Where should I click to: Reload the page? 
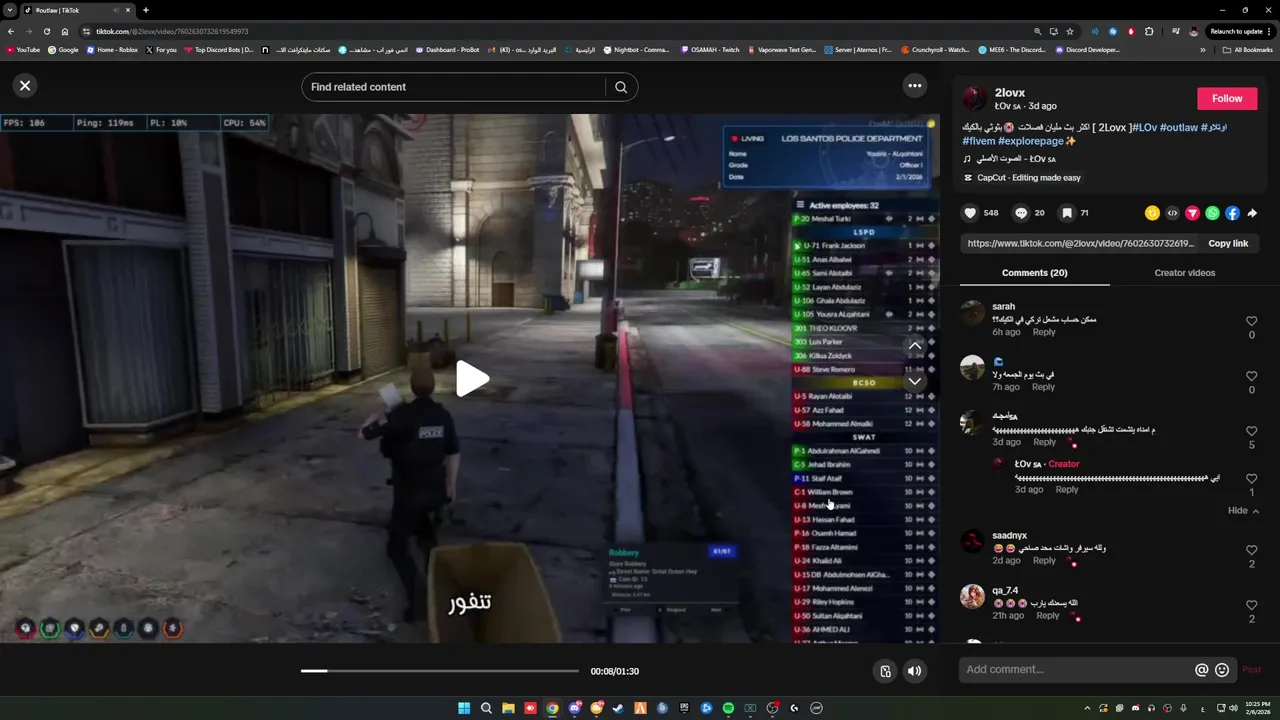(46, 31)
